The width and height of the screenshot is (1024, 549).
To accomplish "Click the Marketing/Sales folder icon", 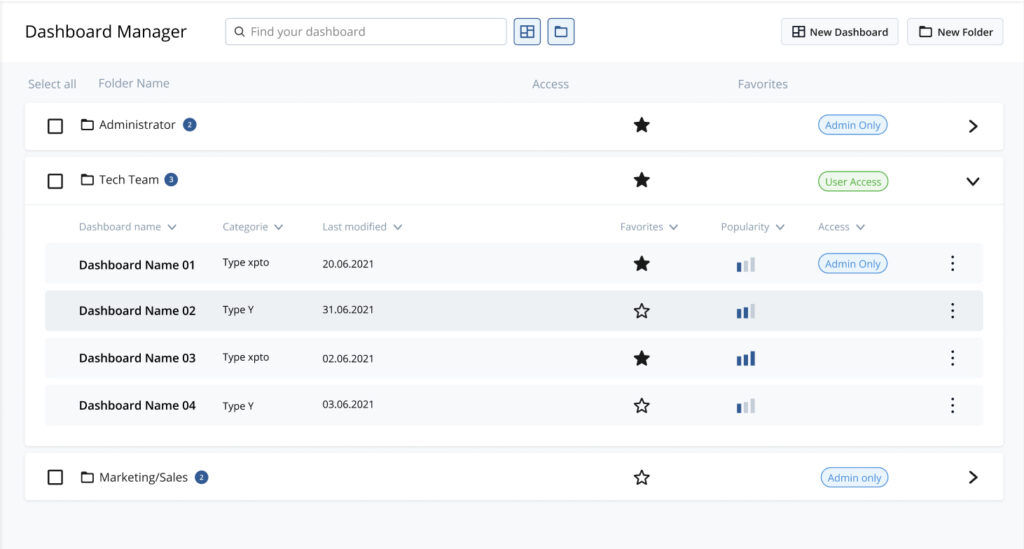I will pyautogui.click(x=87, y=477).
